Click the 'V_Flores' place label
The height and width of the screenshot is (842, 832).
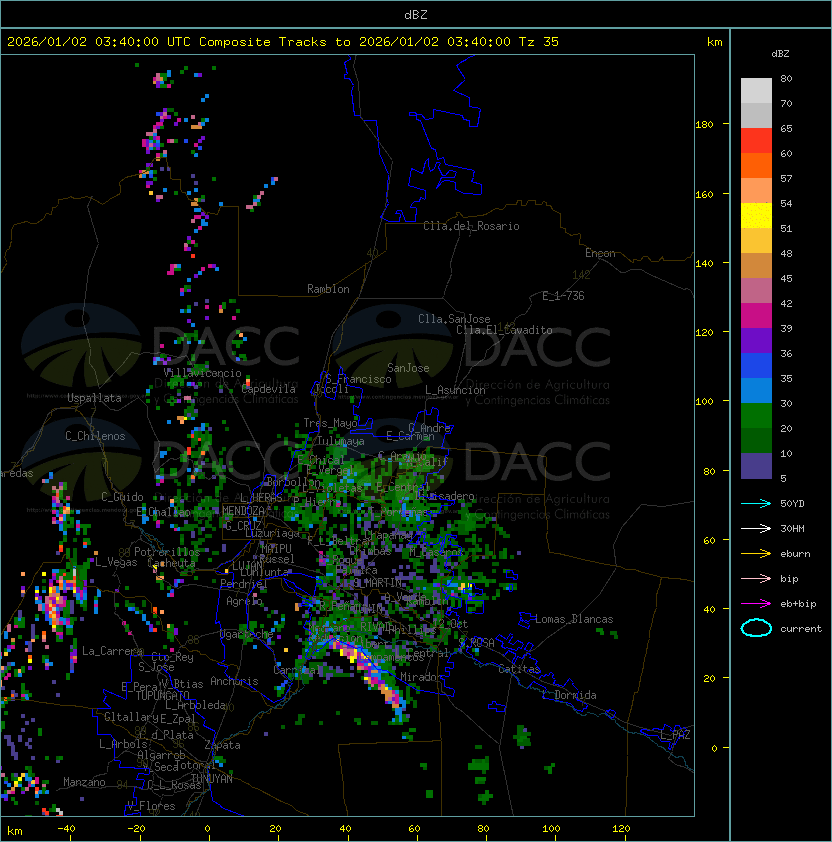click(151, 806)
